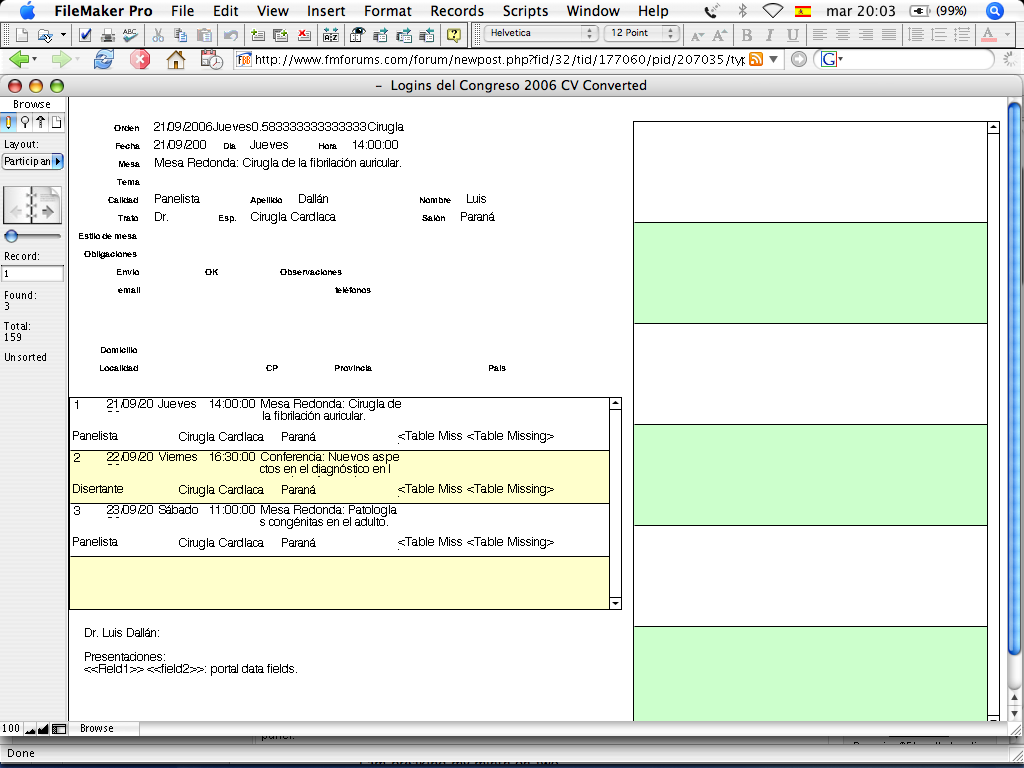Screen dimensions: 1024x768
Task: Switch to Find mode magnifier icon
Action: [x=25, y=123]
